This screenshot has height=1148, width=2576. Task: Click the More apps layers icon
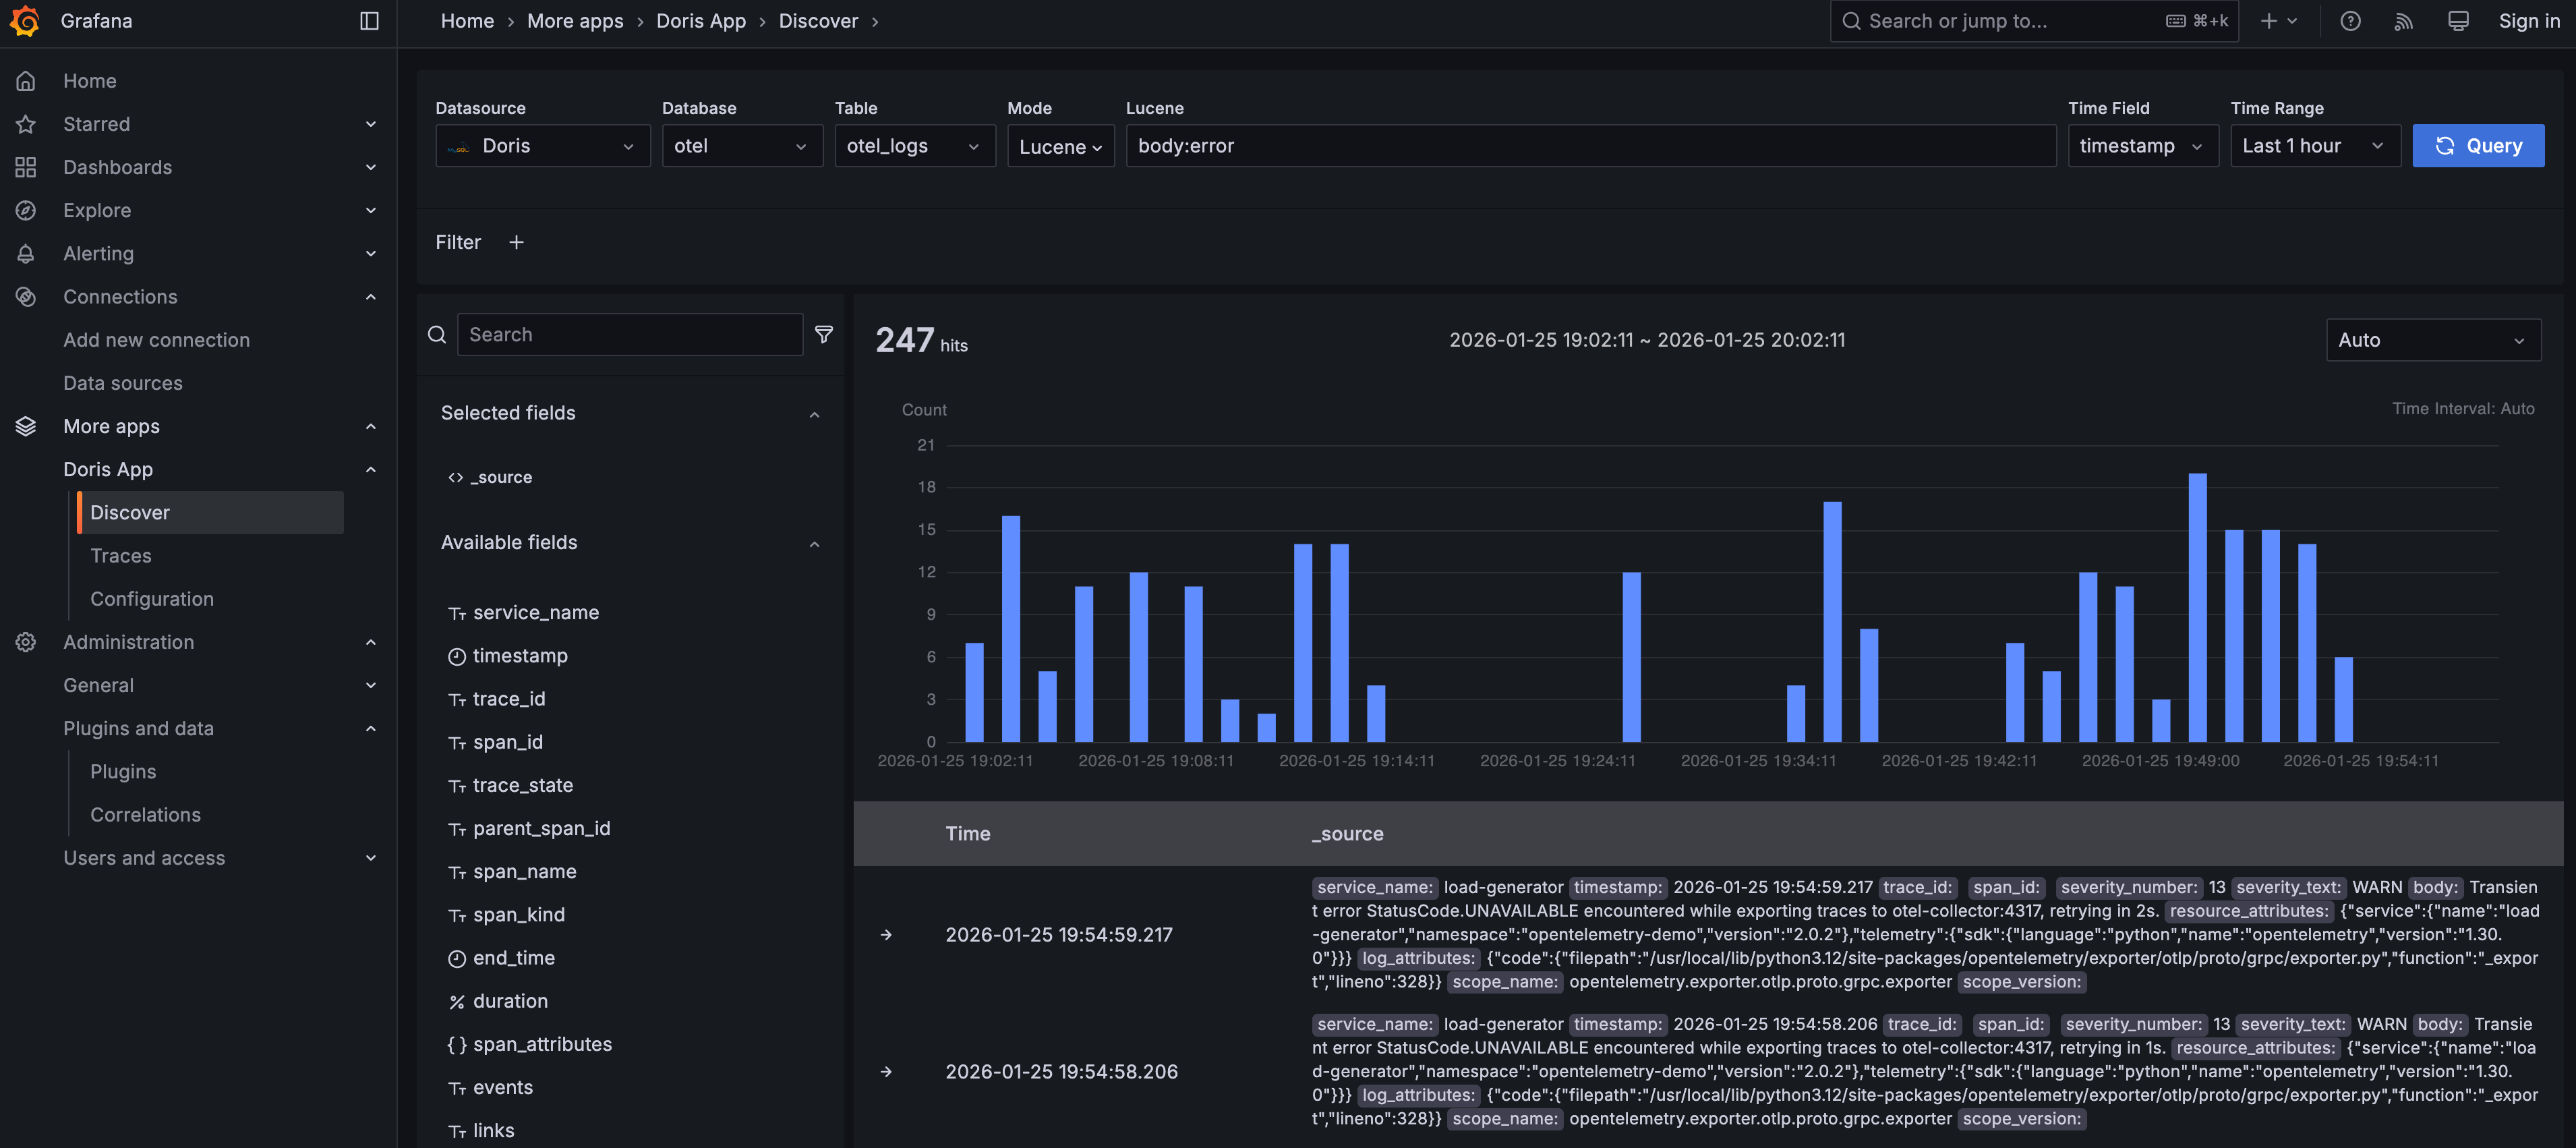pyautogui.click(x=26, y=426)
